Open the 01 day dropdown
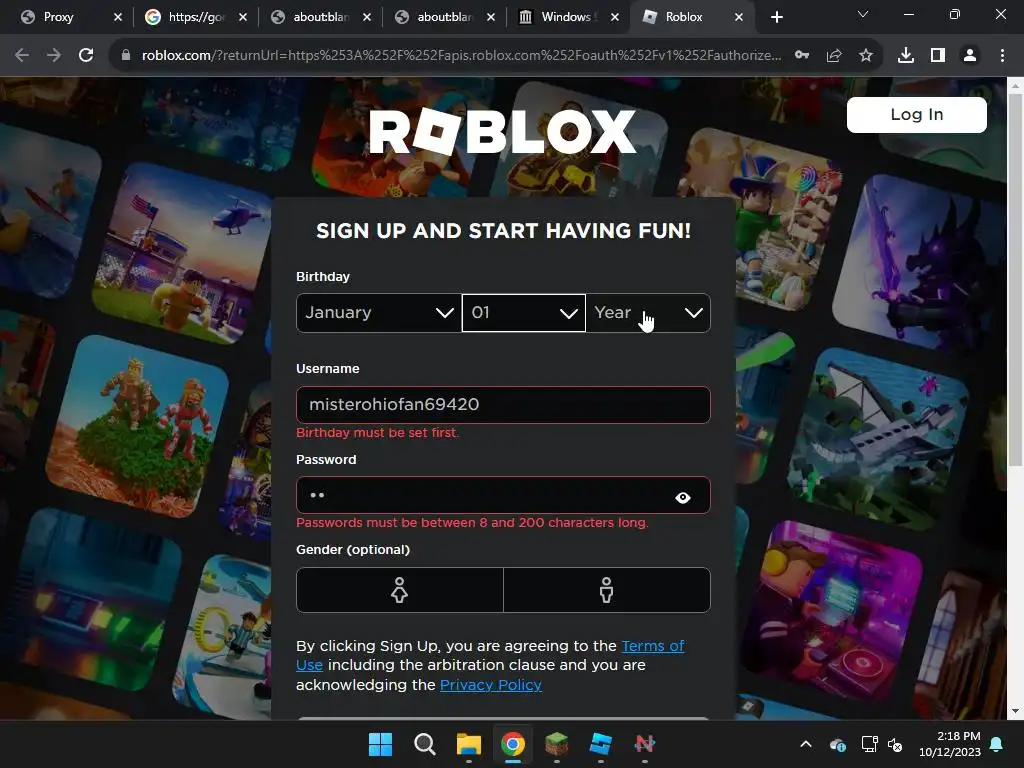The height and width of the screenshot is (768, 1024). point(524,313)
